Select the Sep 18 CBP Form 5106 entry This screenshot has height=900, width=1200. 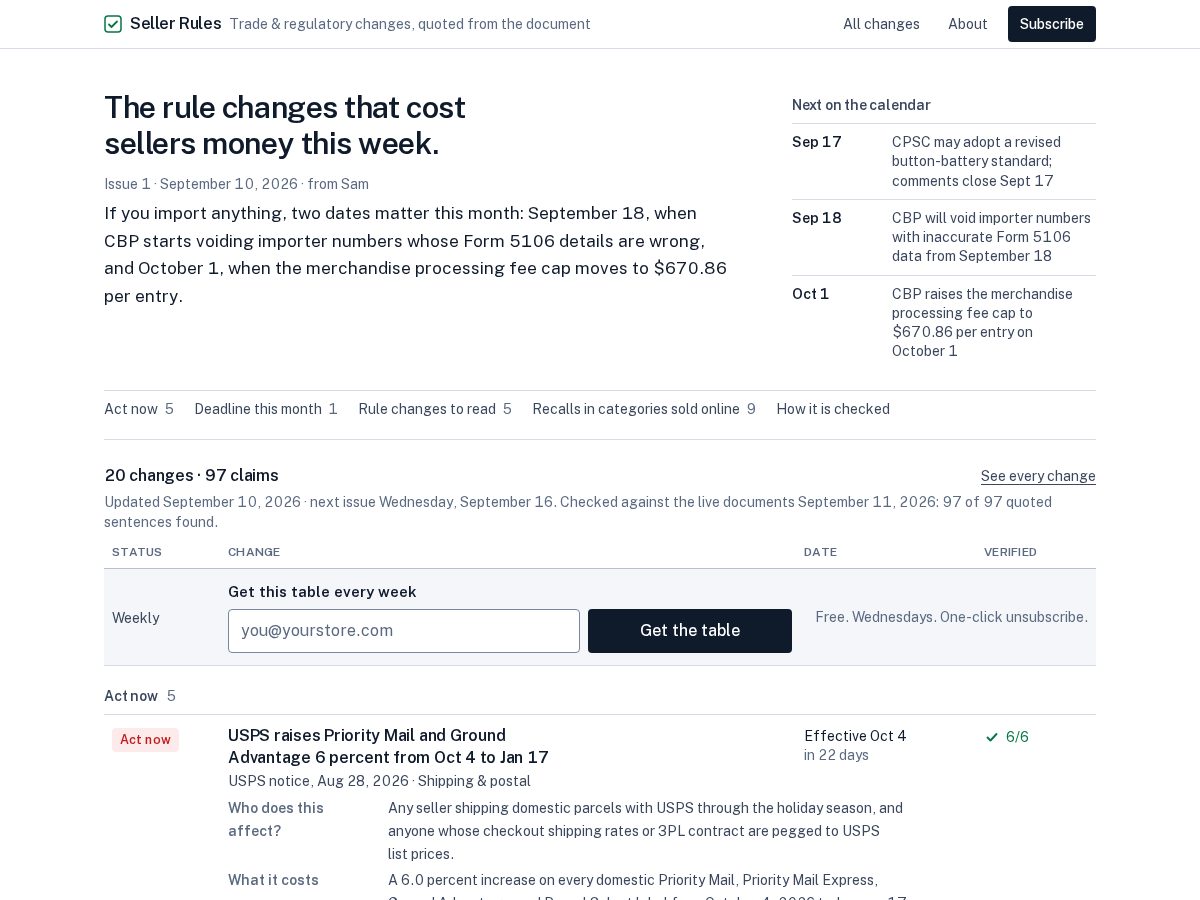(944, 237)
